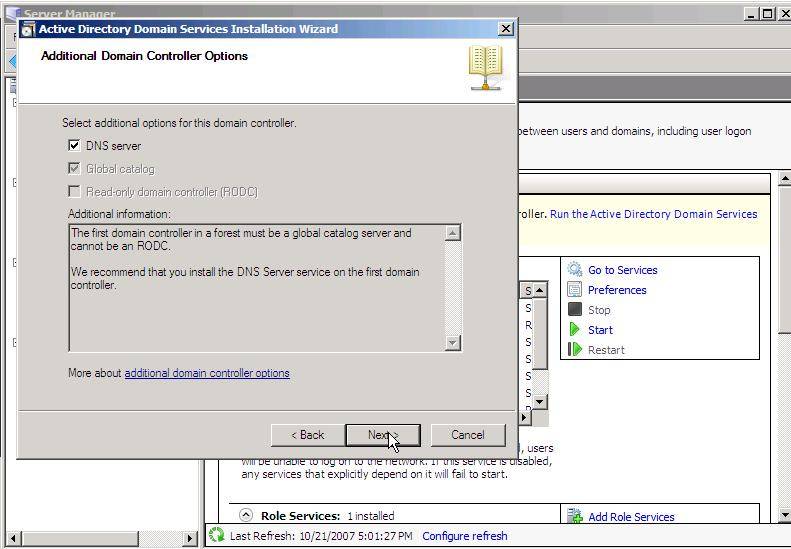Select Last Refresh timestamp text
Image resolution: width=791 pixels, height=549 pixels.
pyautogui.click(x=321, y=536)
